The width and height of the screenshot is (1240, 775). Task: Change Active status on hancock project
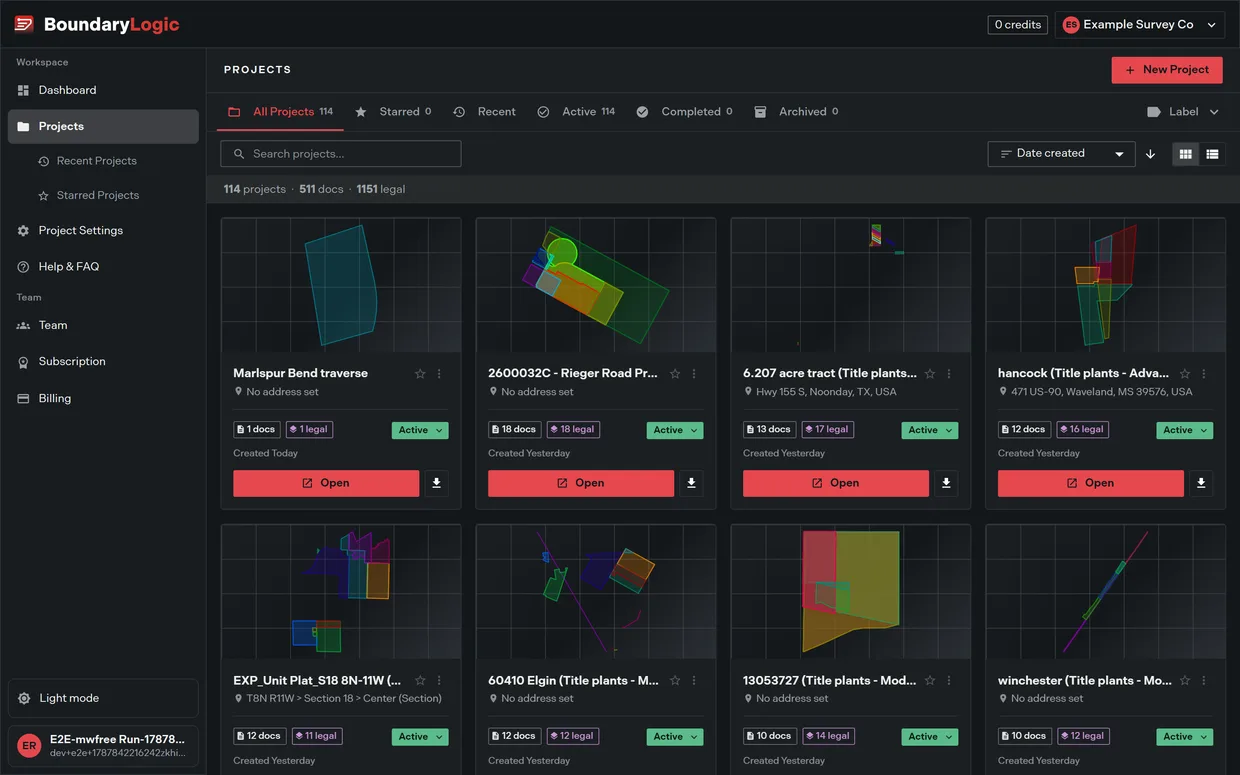click(x=1185, y=430)
